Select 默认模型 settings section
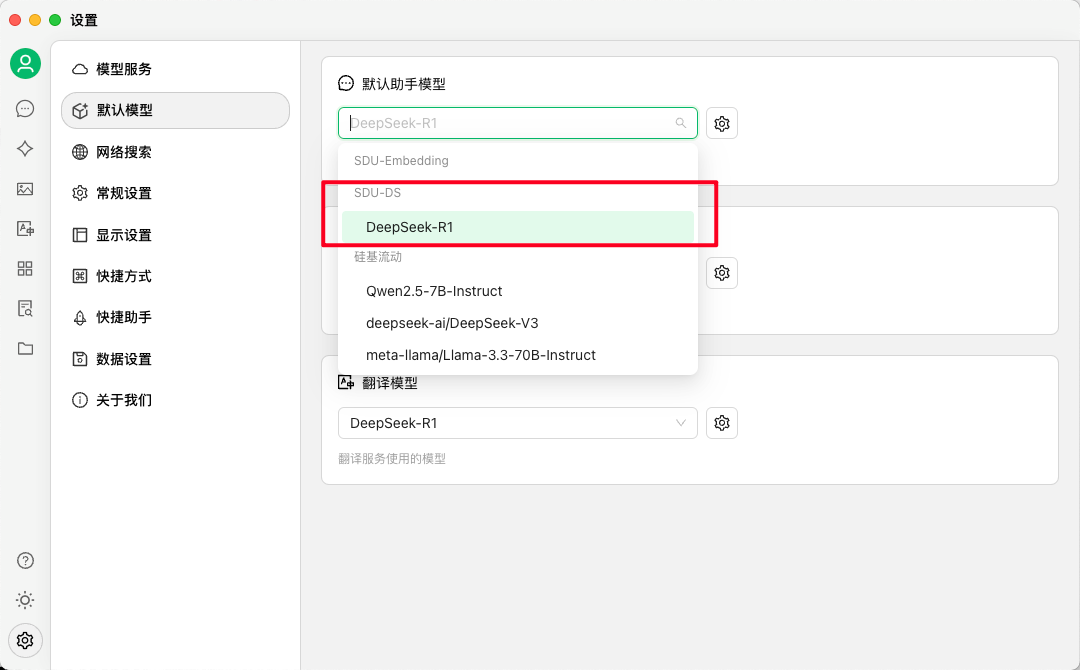Screen dimensions: 1080x670 [x=176, y=110]
